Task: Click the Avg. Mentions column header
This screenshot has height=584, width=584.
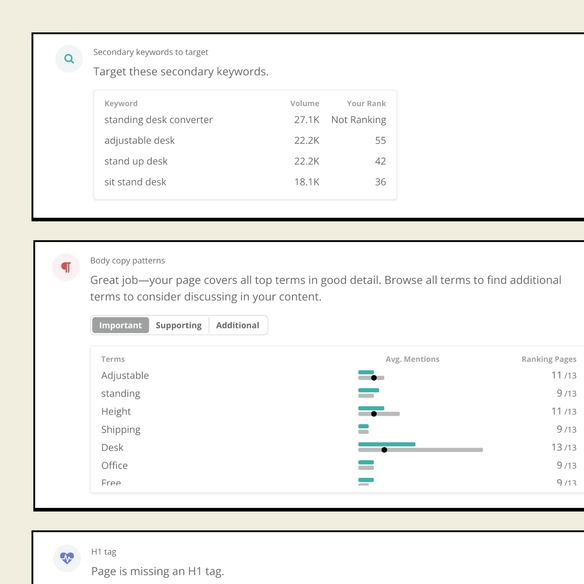Action: (412, 359)
